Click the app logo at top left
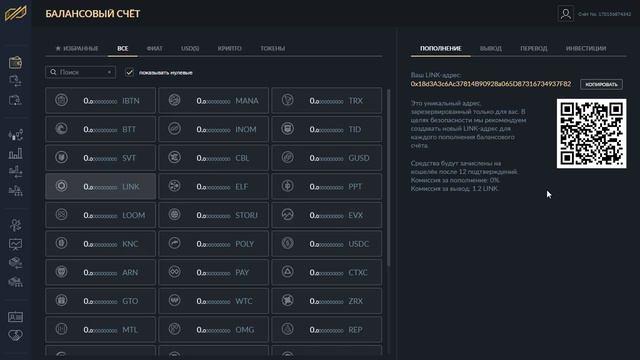This screenshot has width=640, height=360. click(16, 13)
